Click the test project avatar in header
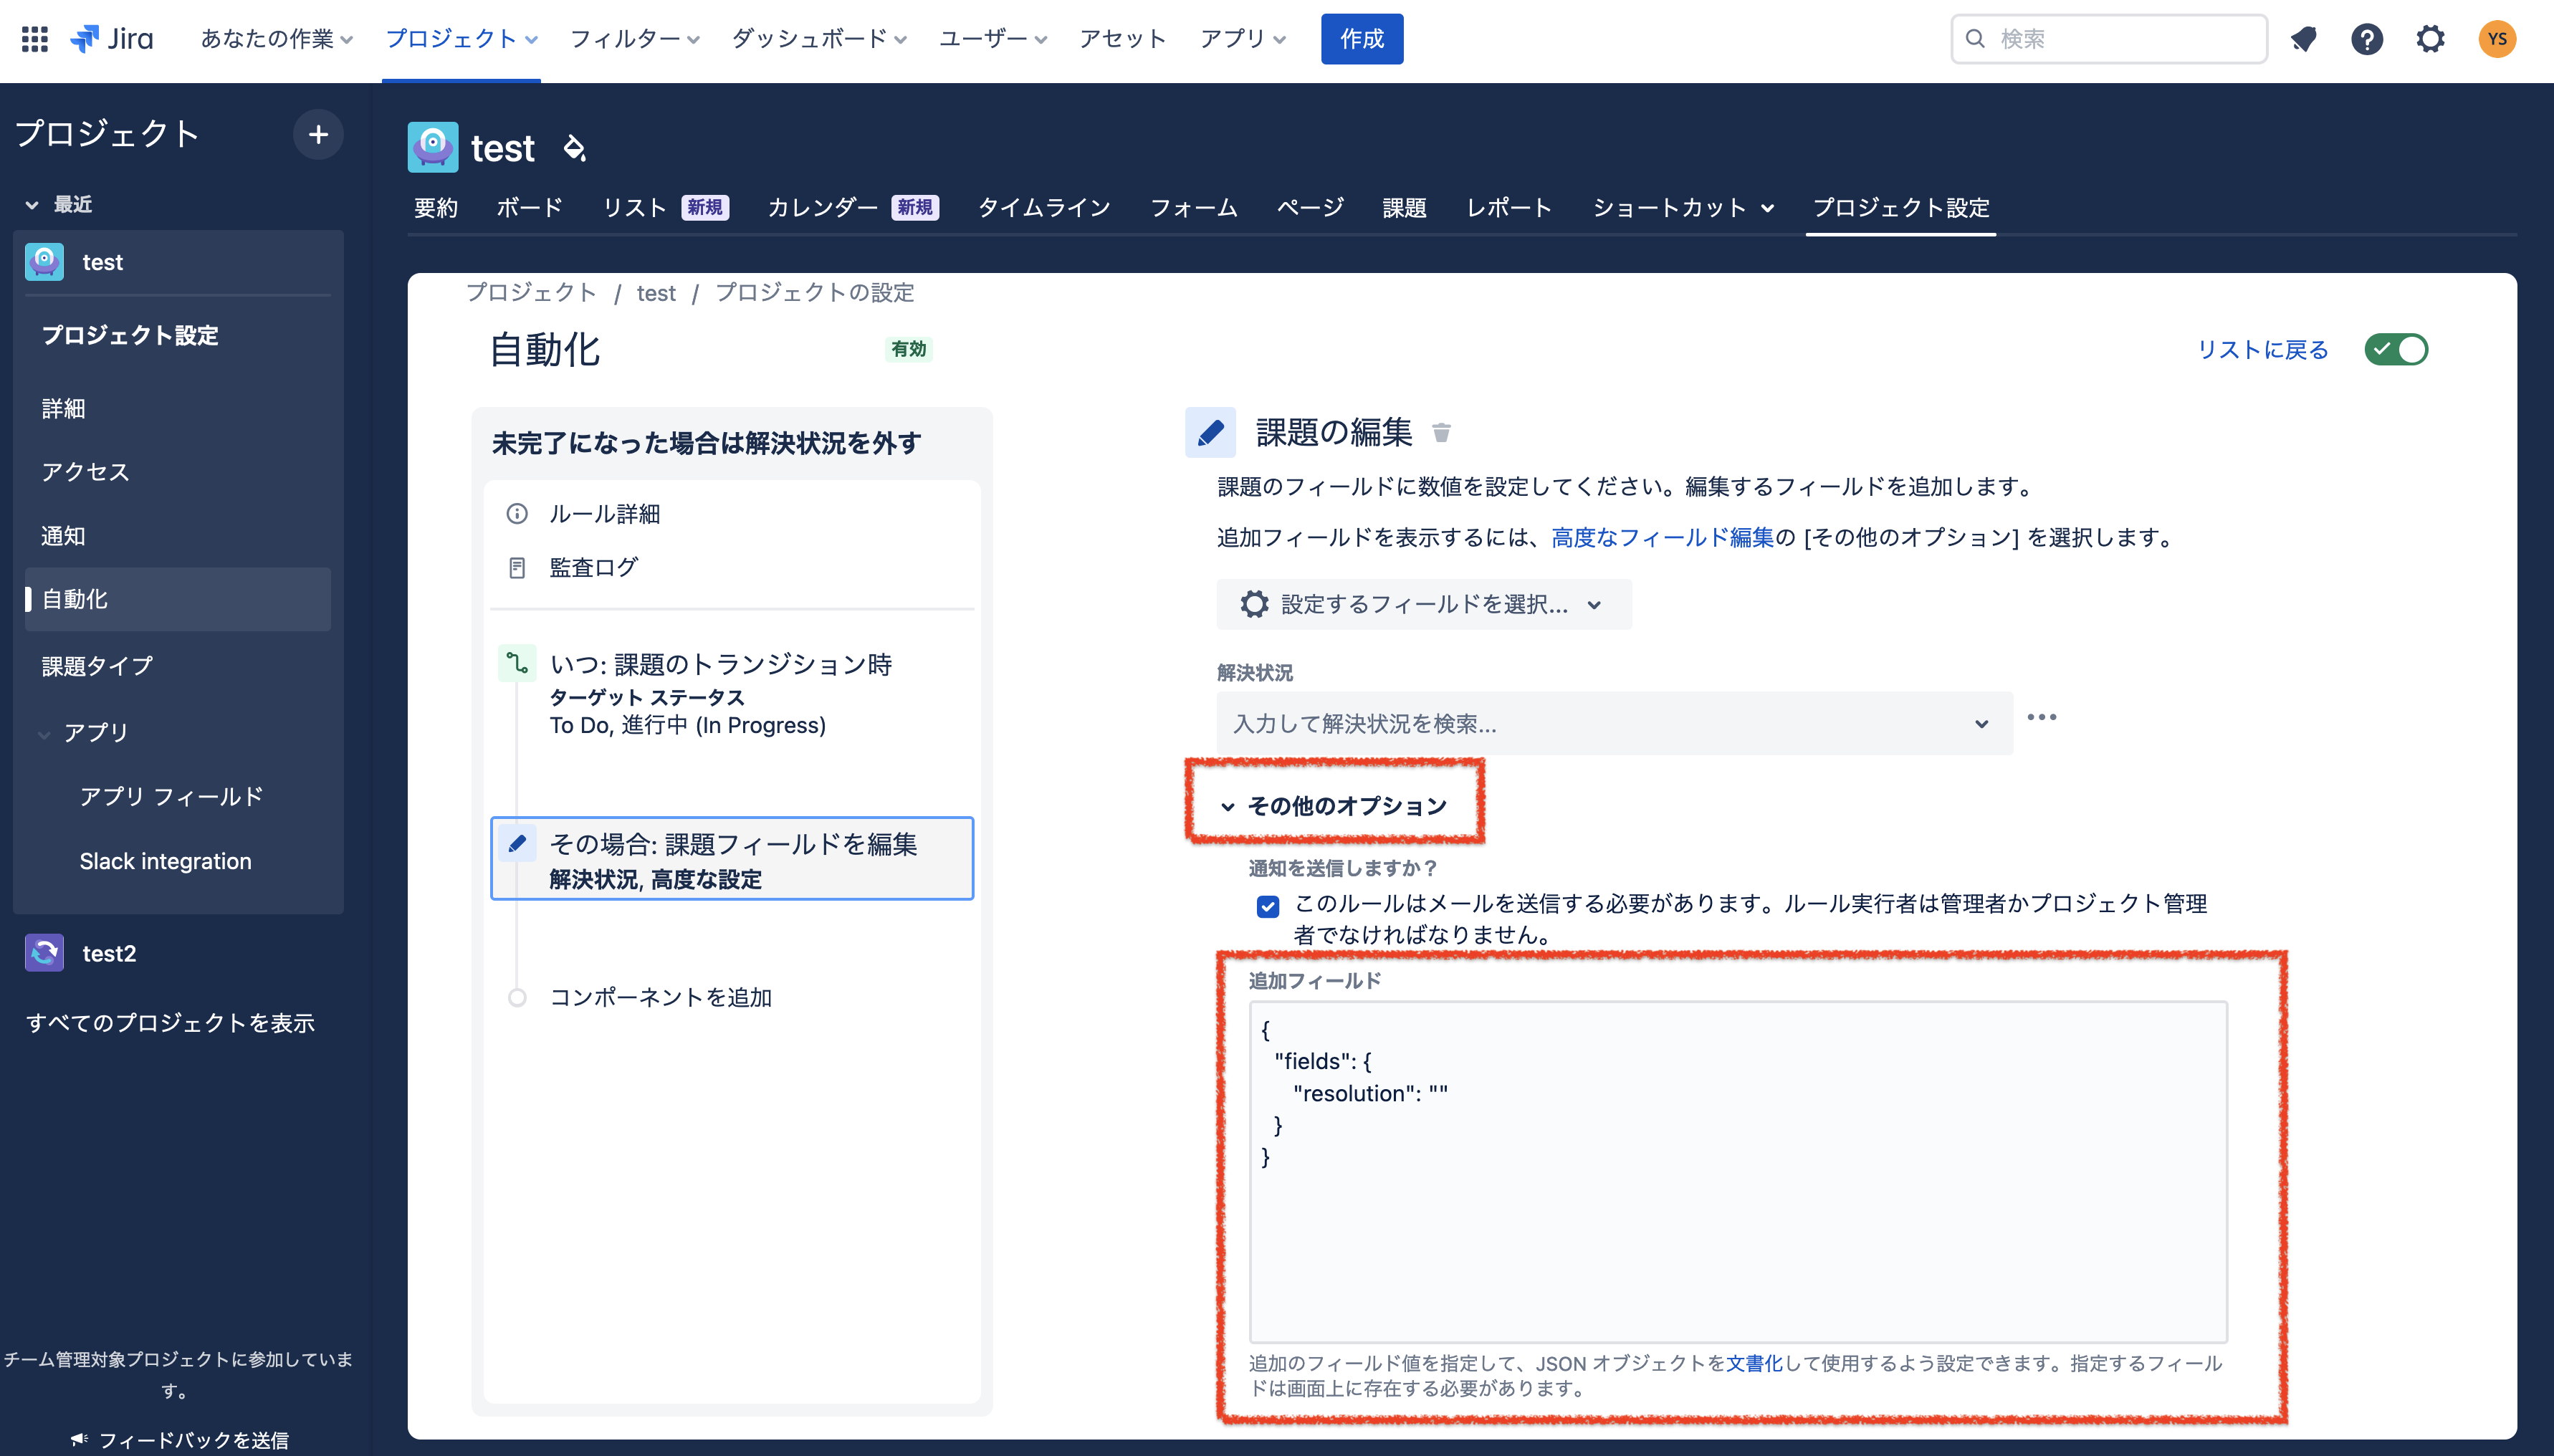Screen dimensions: 2554x1456 (x=433, y=147)
